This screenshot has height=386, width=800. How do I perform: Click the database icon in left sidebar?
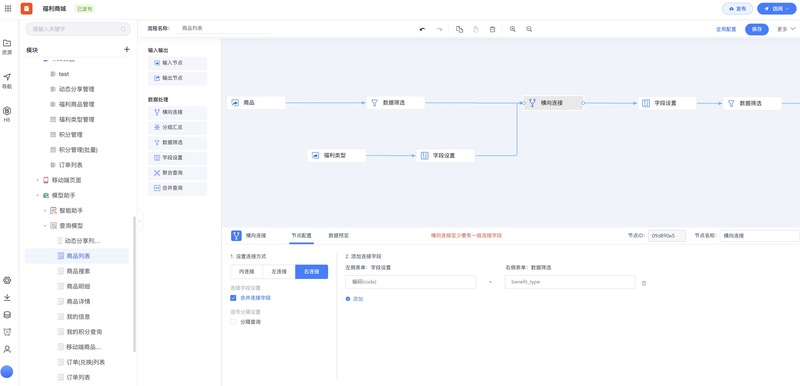7,315
